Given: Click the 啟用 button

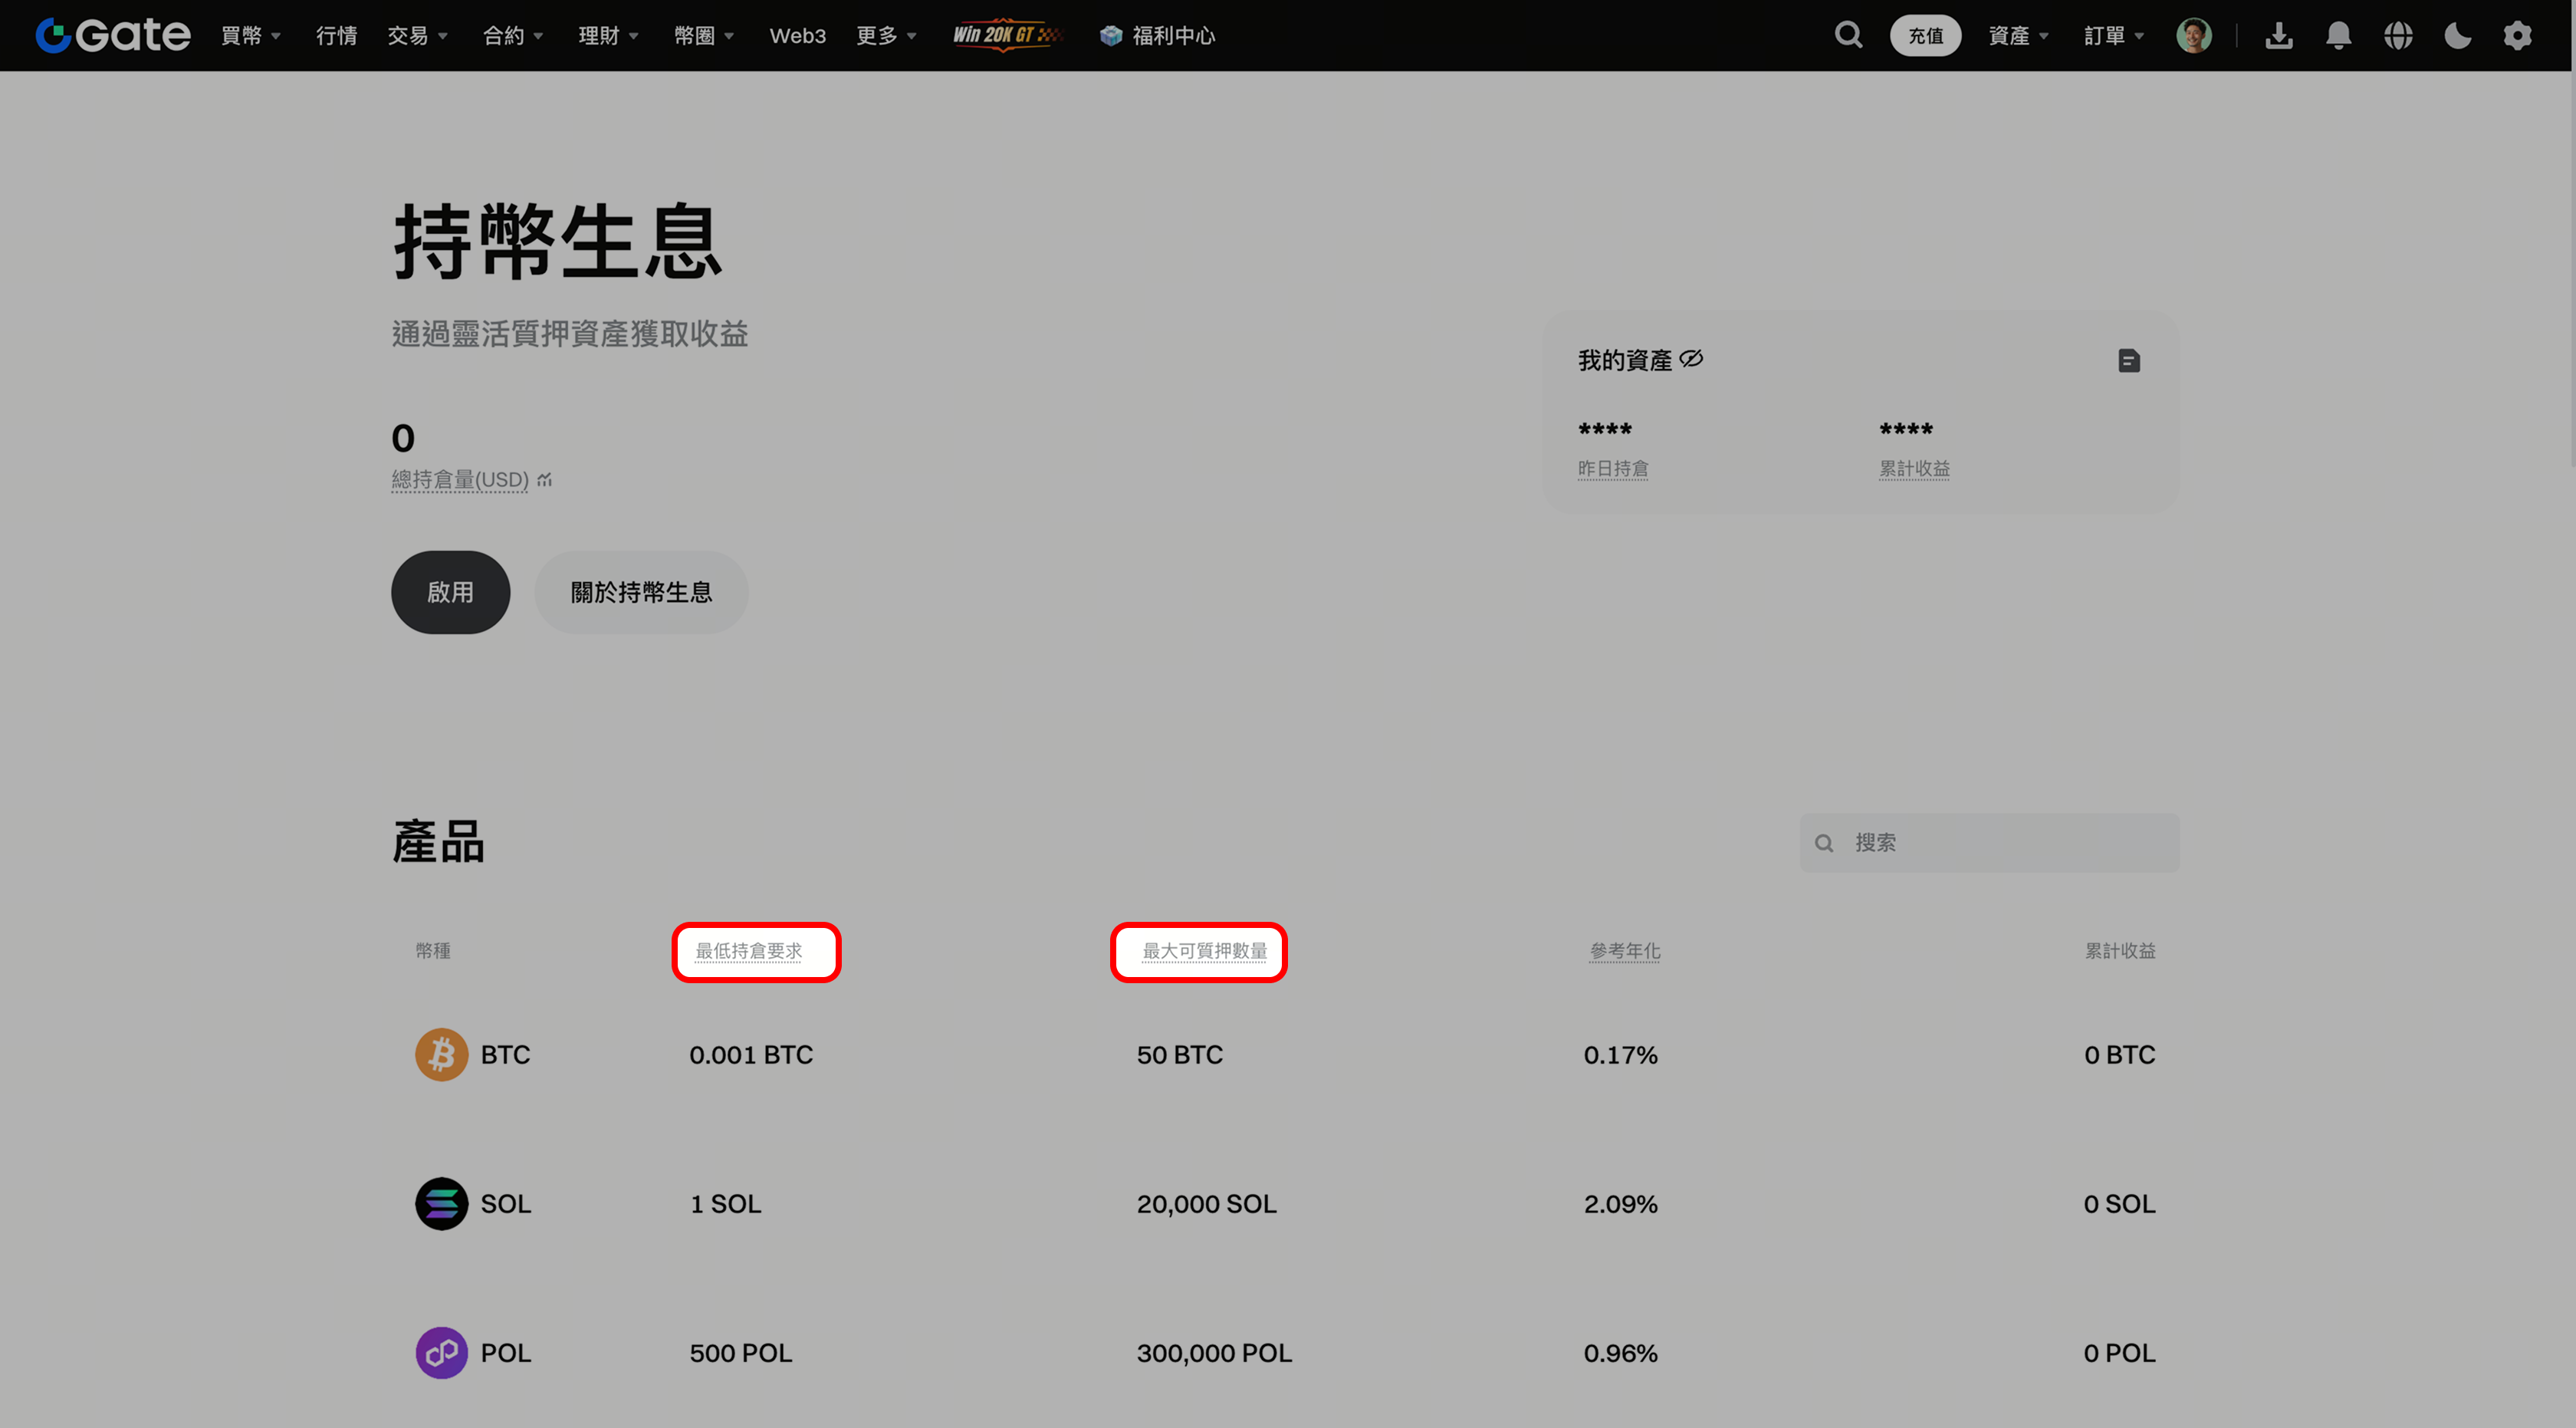Looking at the screenshot, I should point(450,592).
